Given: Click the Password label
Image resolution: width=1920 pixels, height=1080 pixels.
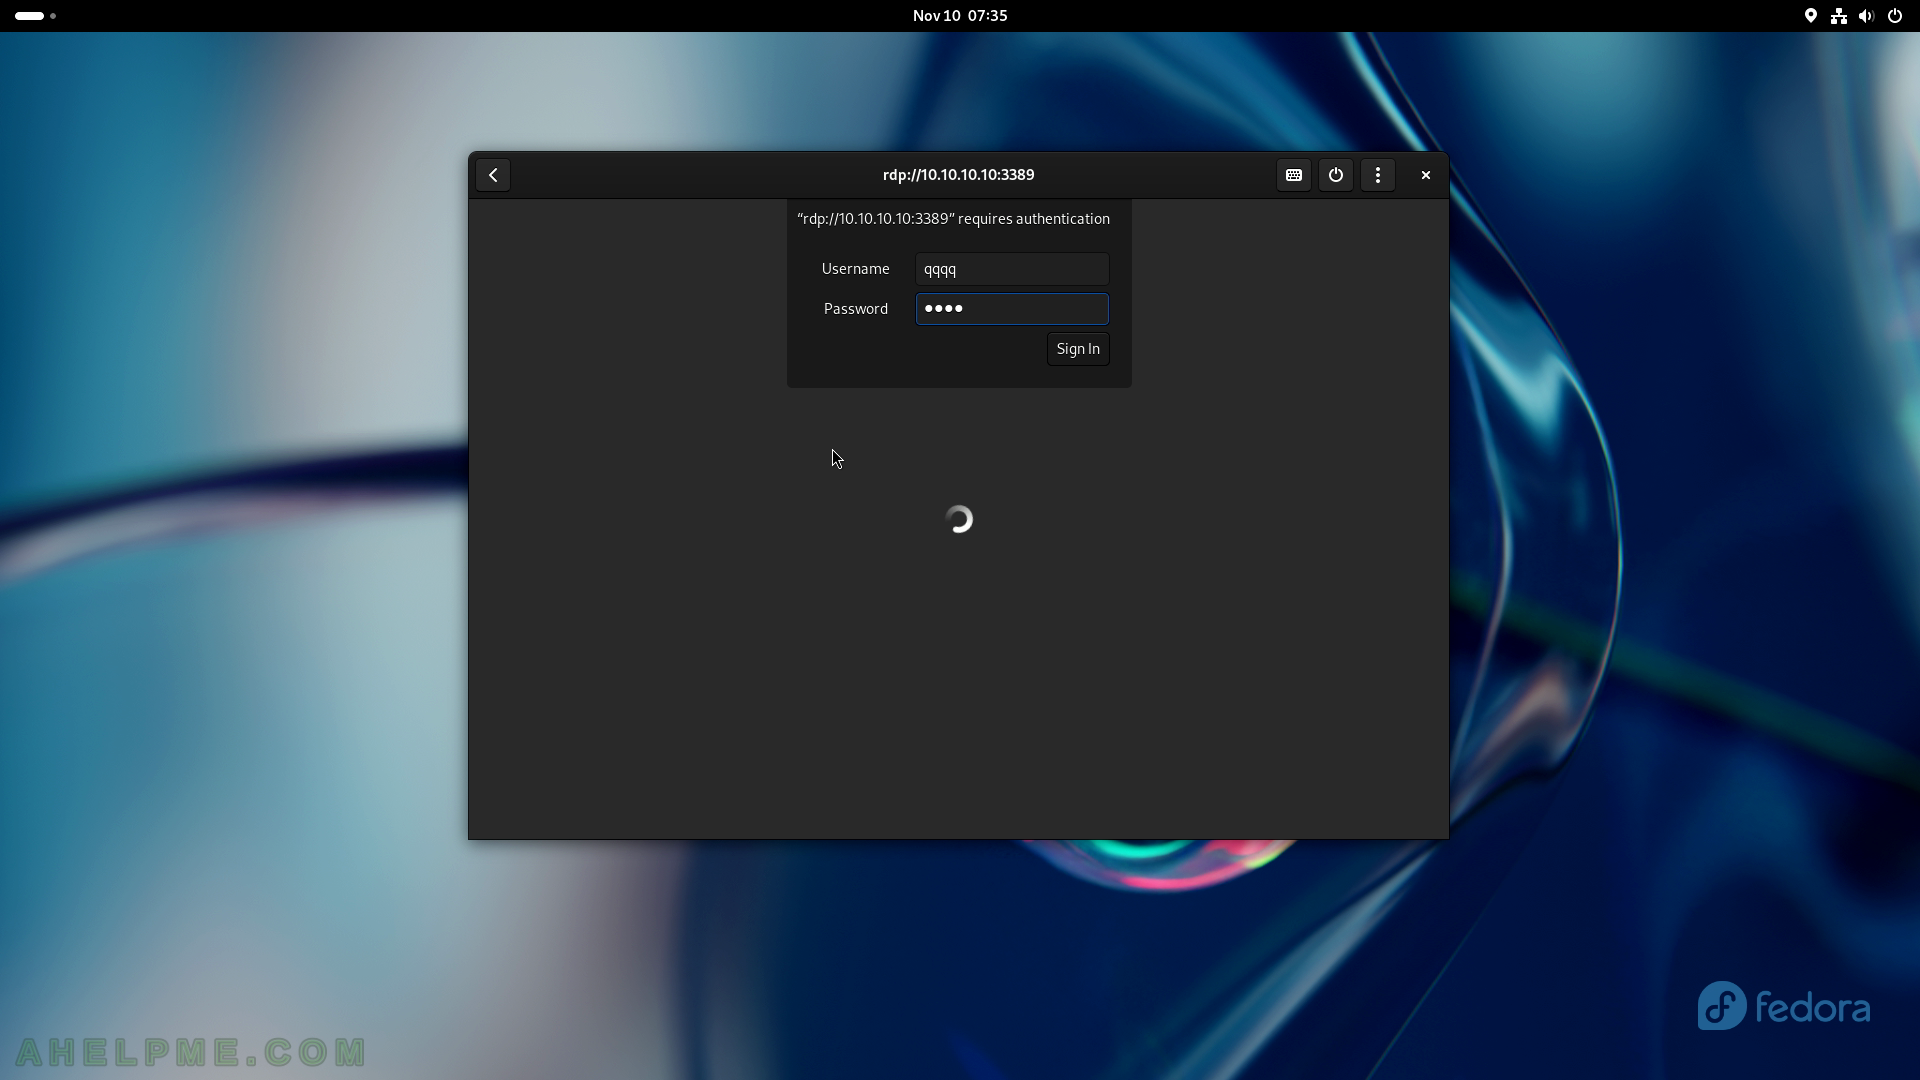Looking at the screenshot, I should pos(855,309).
